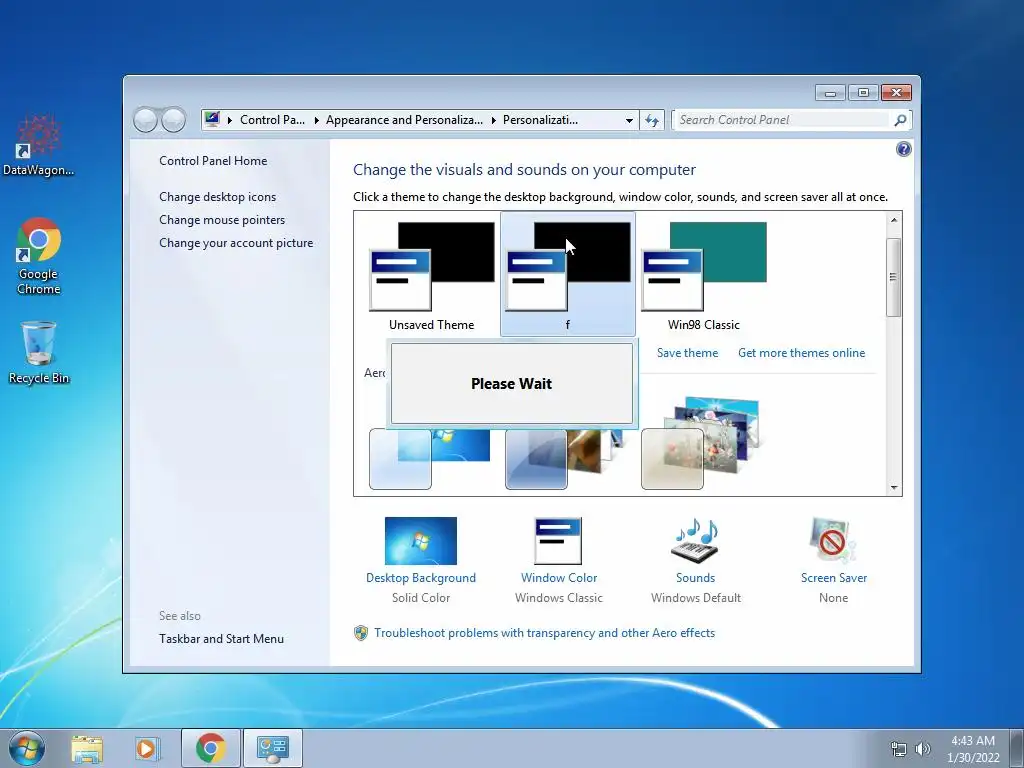Click the taskbar clock and date
The image size is (1024, 768).
972,749
